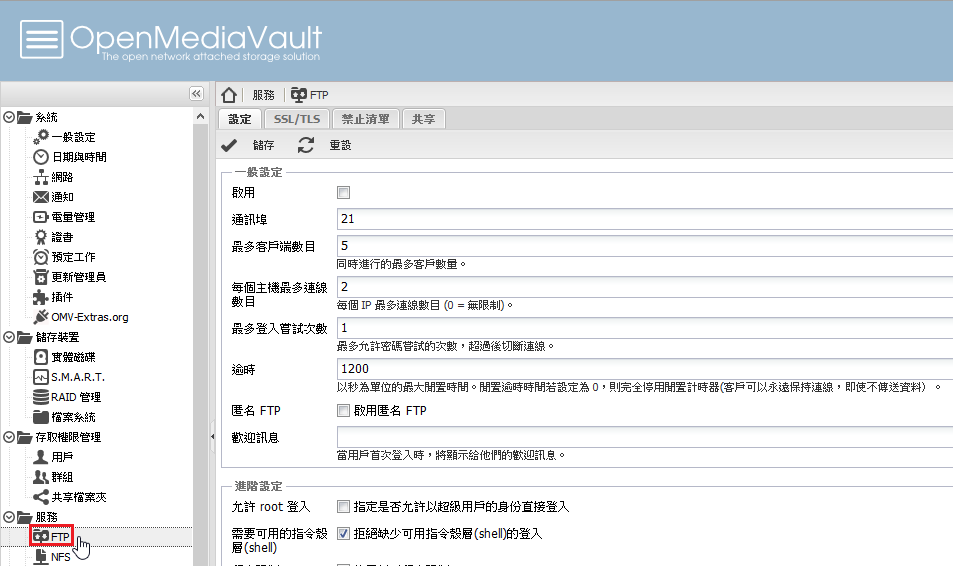Go to home via the house icon

229,95
